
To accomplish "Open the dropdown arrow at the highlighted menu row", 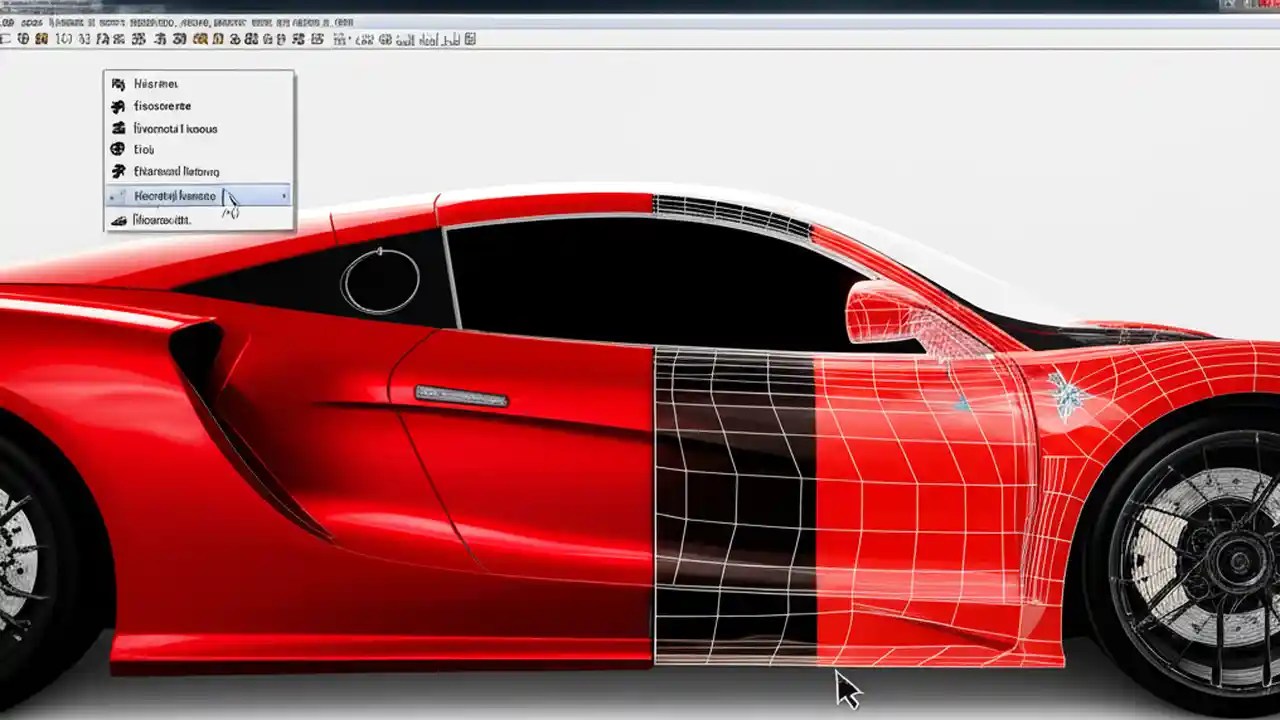I will click(283, 196).
